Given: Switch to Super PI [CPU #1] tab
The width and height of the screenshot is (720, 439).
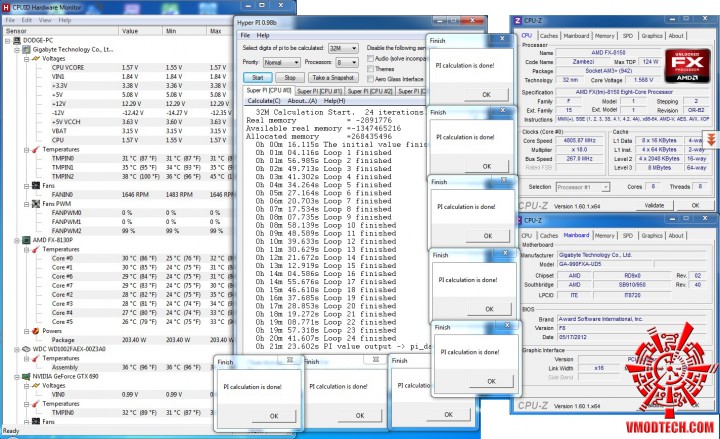Looking at the screenshot, I should tap(319, 91).
